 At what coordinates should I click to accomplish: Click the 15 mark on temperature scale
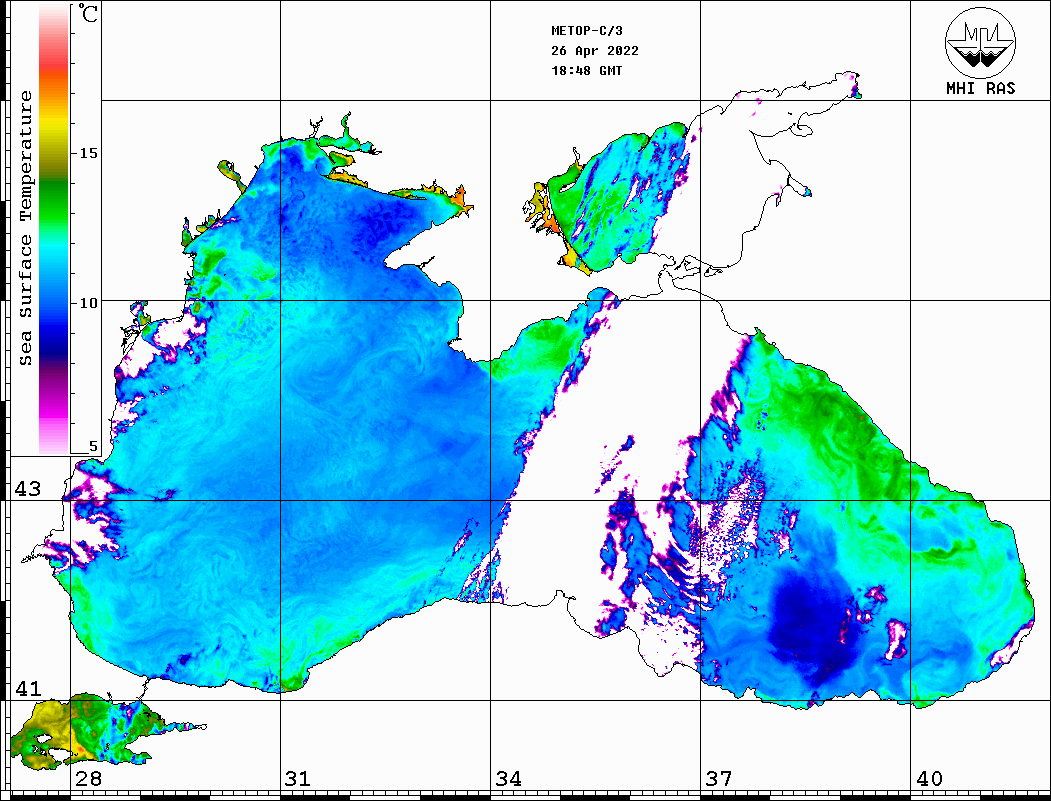(x=88, y=153)
